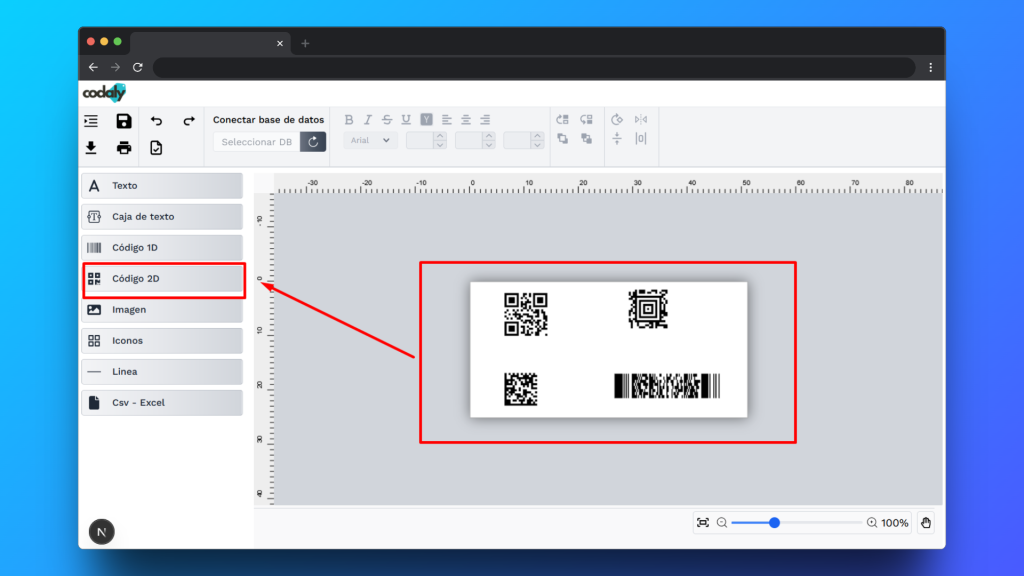The width and height of the screenshot is (1024, 576).
Task: Center align the text
Action: click(x=466, y=120)
